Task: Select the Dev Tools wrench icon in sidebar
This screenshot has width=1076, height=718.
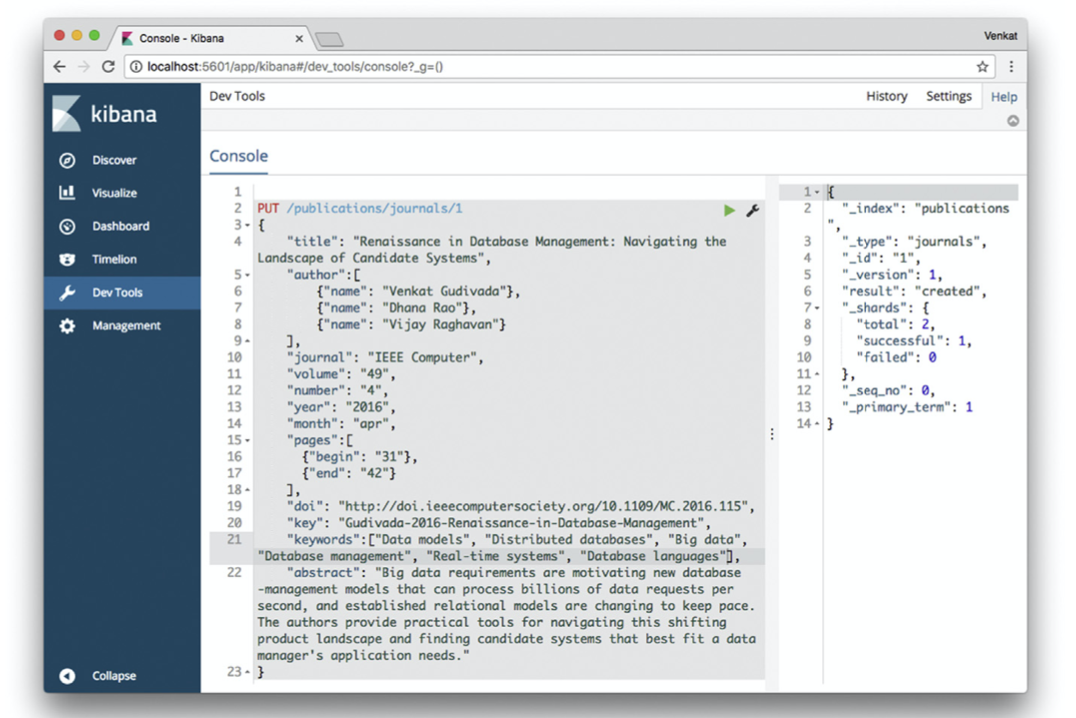Action: click(x=67, y=292)
